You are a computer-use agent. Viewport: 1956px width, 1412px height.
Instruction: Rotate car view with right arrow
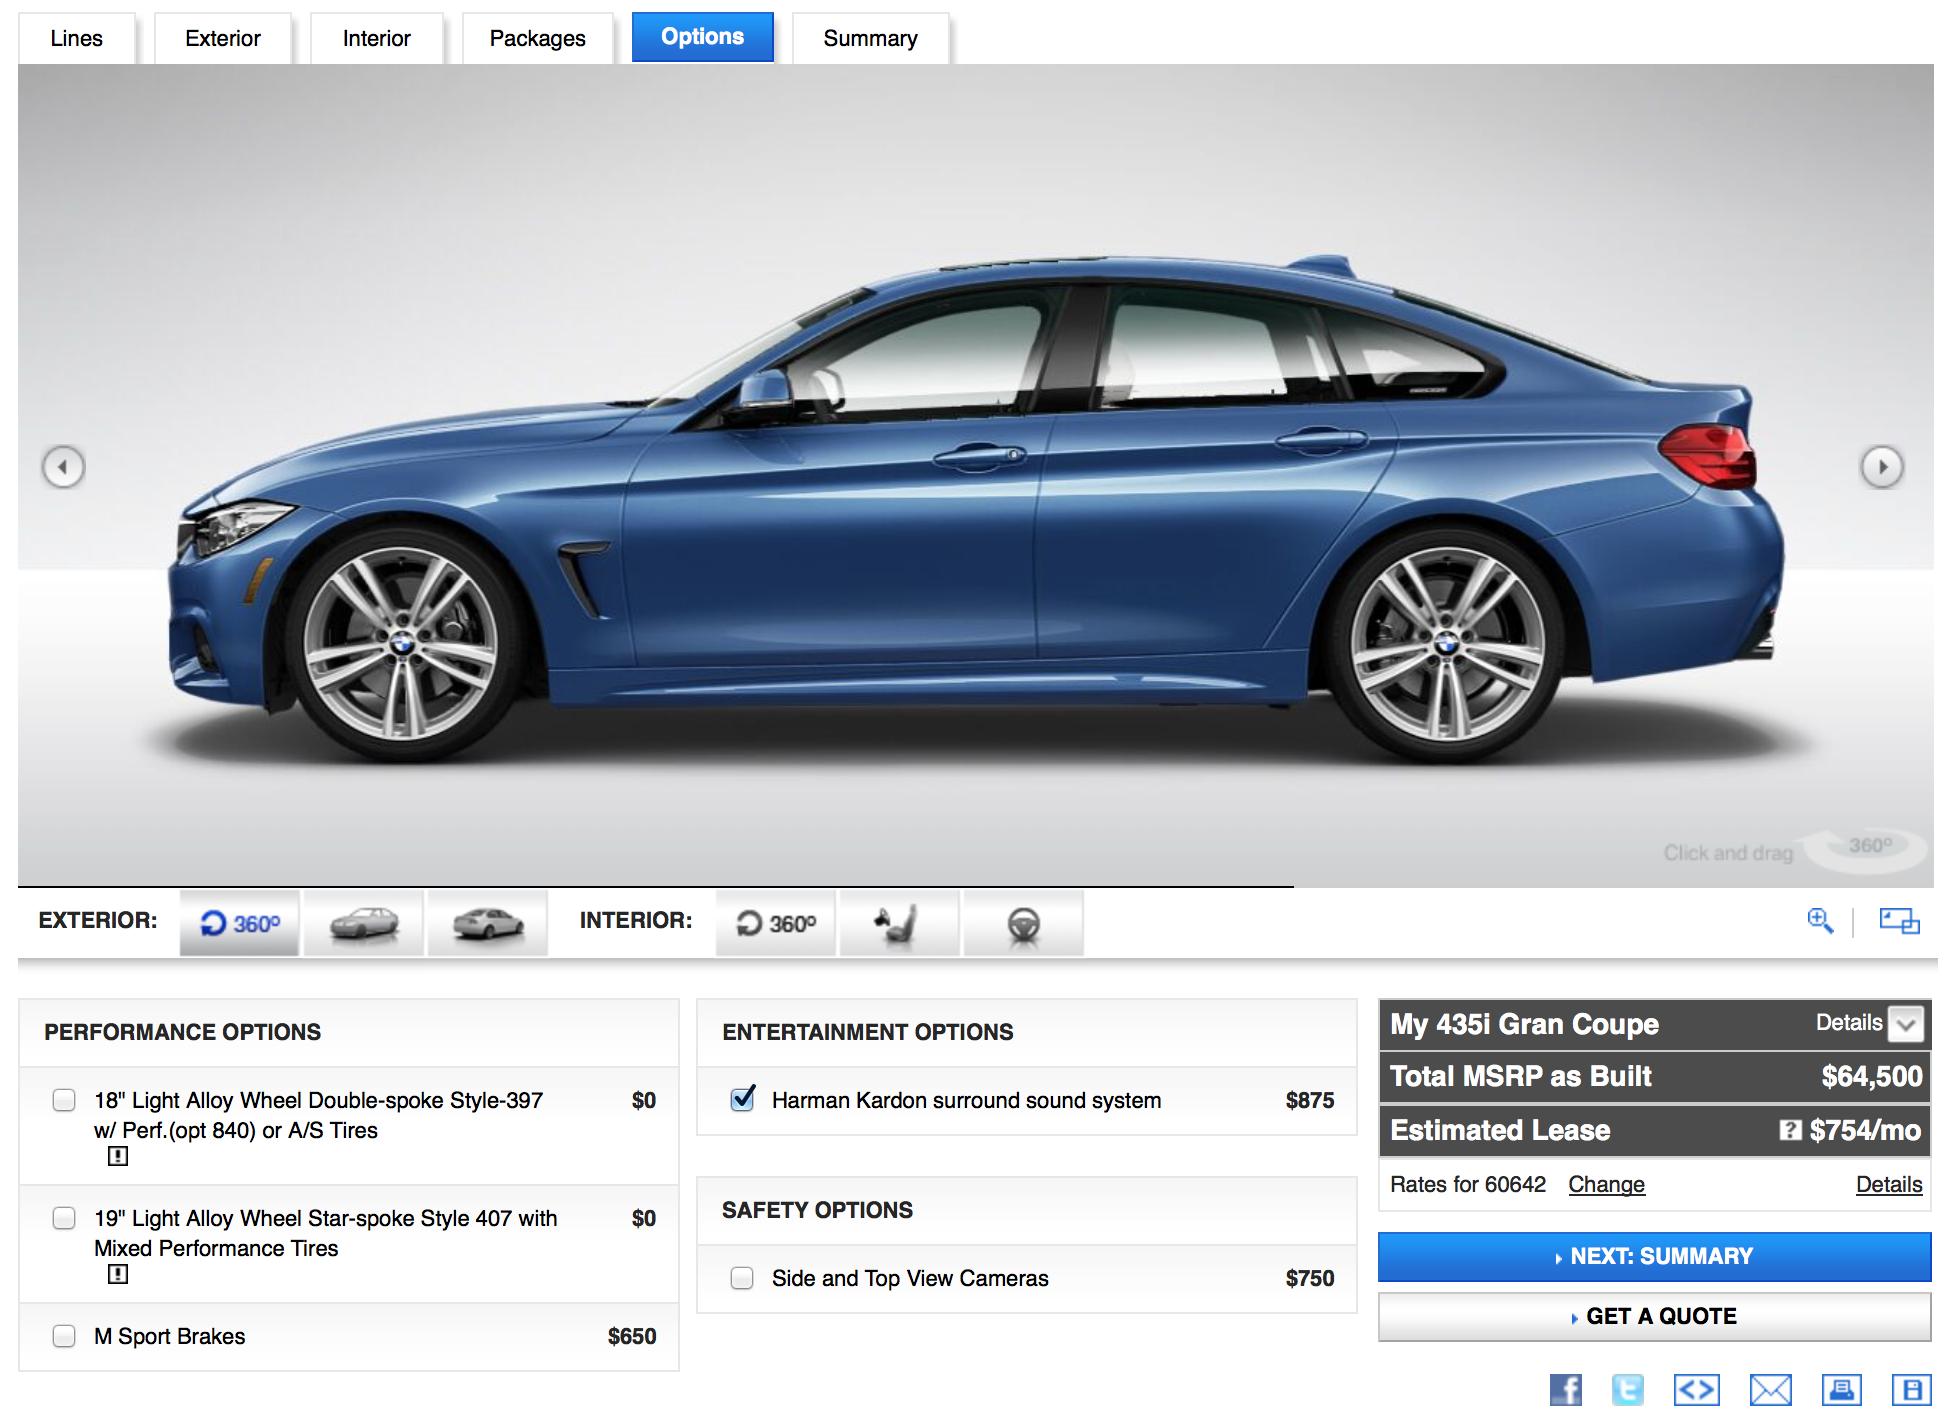1882,467
